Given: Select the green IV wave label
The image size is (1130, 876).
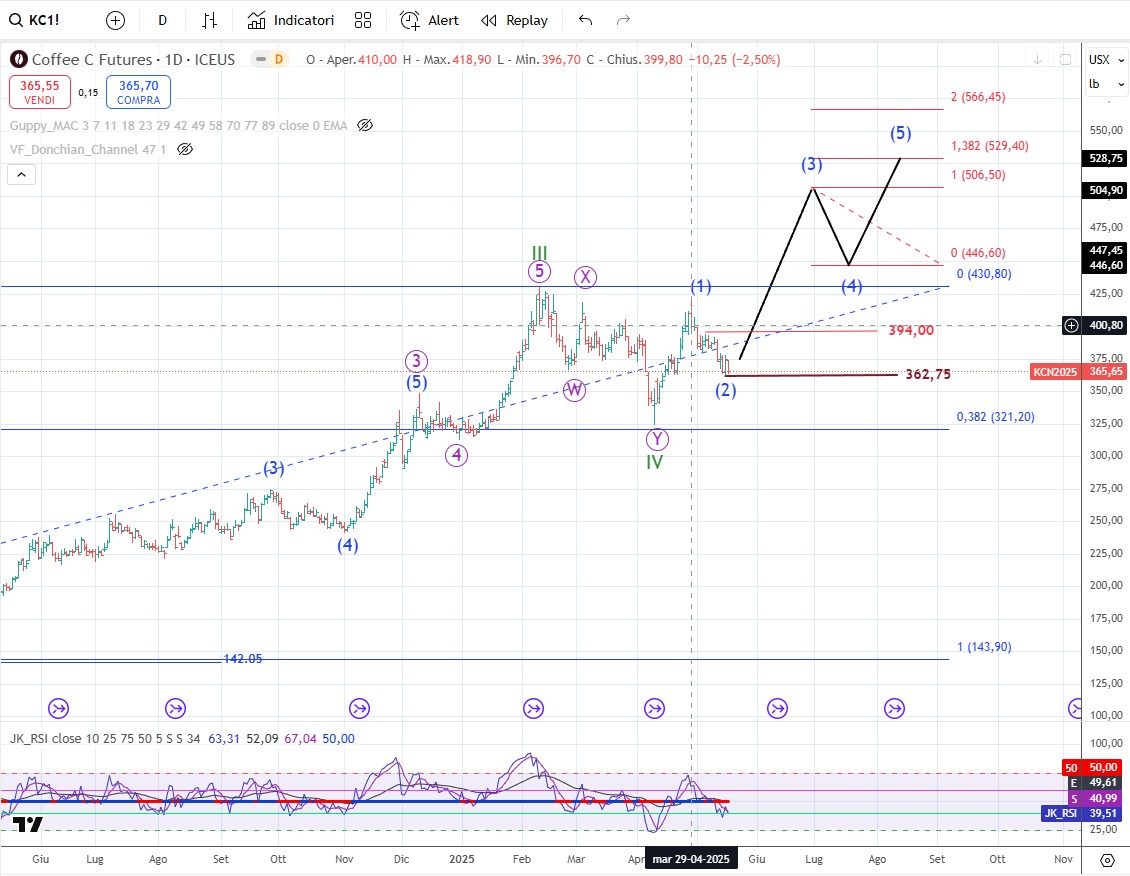Looking at the screenshot, I should click(x=654, y=462).
